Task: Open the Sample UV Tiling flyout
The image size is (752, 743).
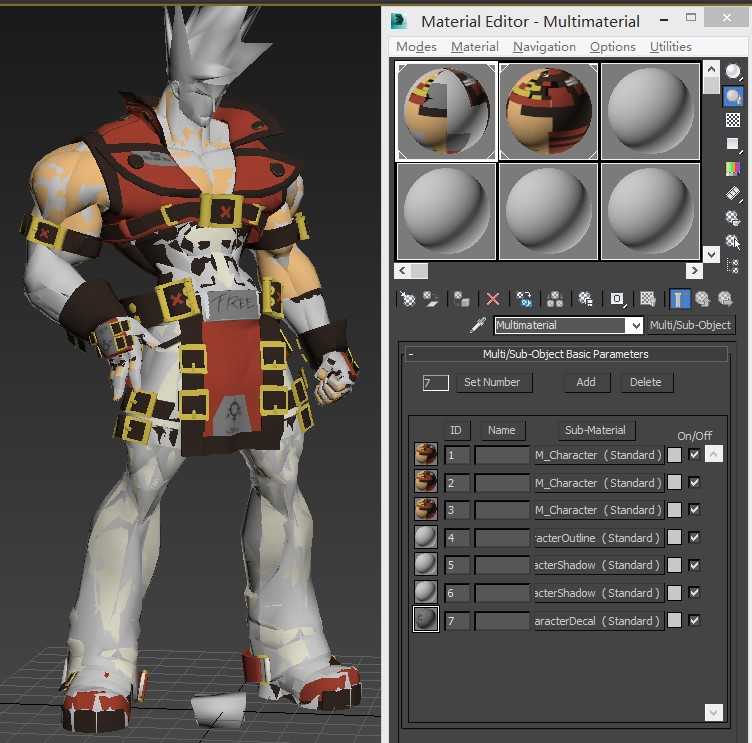Action: click(733, 144)
